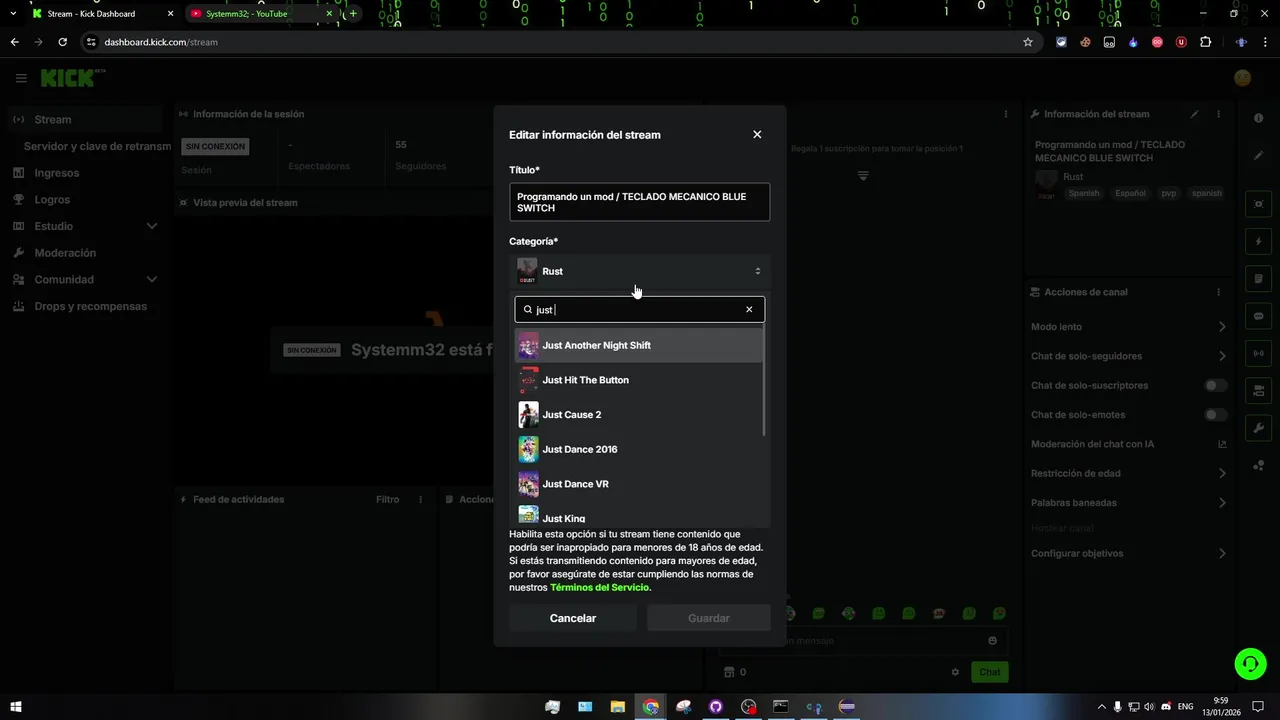Screen dimensions: 1280x720
Task: Click the info icon in right rail
Action: tap(1258, 119)
